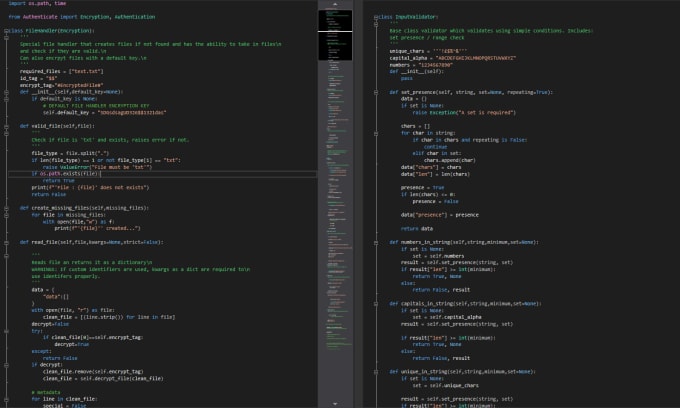Click the raise Exception("A set is required") line

pos(464,113)
